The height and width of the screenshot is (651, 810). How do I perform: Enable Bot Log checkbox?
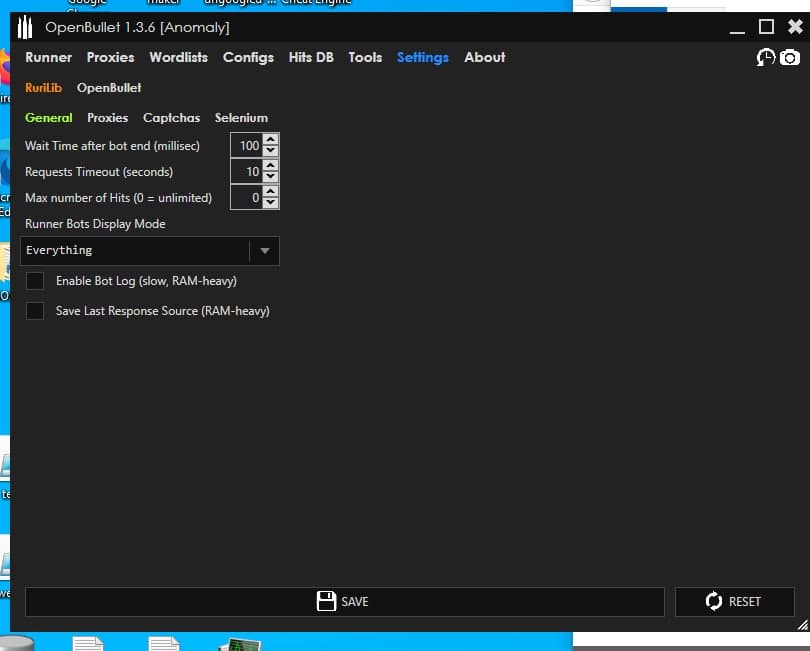pos(35,281)
